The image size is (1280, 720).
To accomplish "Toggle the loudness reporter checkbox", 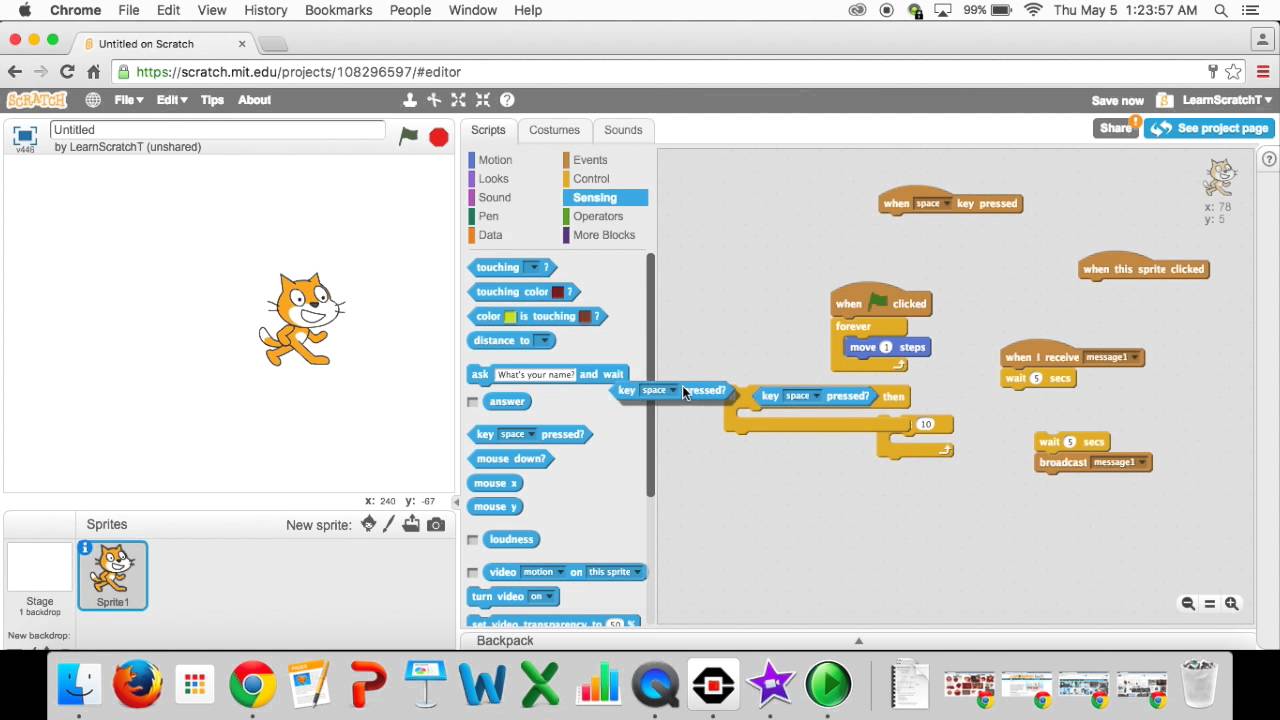I will click(473, 540).
